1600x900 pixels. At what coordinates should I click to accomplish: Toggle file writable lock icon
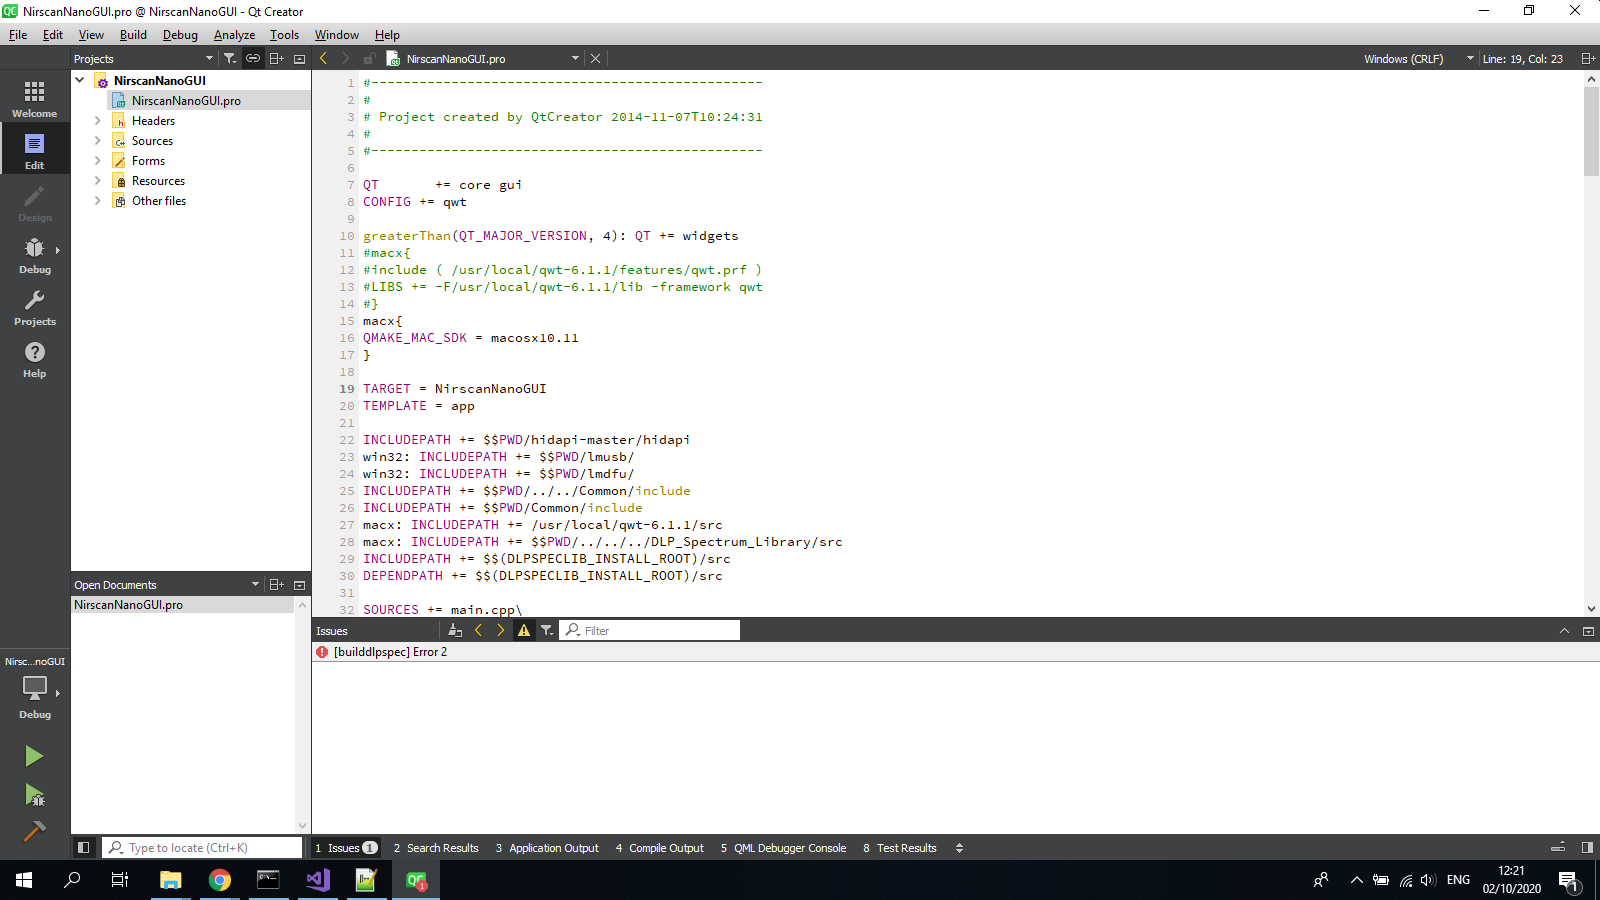click(x=369, y=58)
